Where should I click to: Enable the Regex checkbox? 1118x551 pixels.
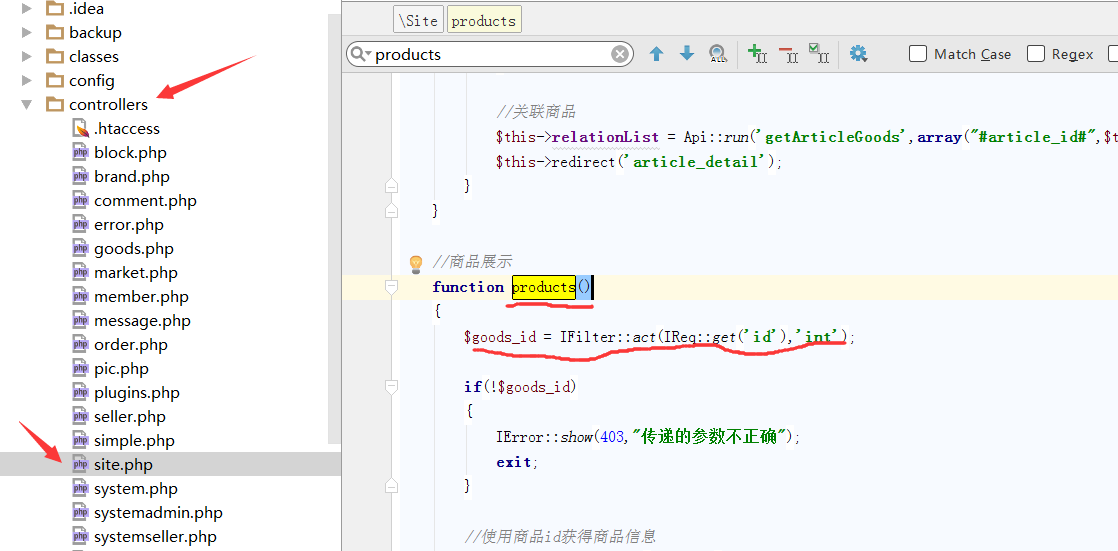point(1035,54)
